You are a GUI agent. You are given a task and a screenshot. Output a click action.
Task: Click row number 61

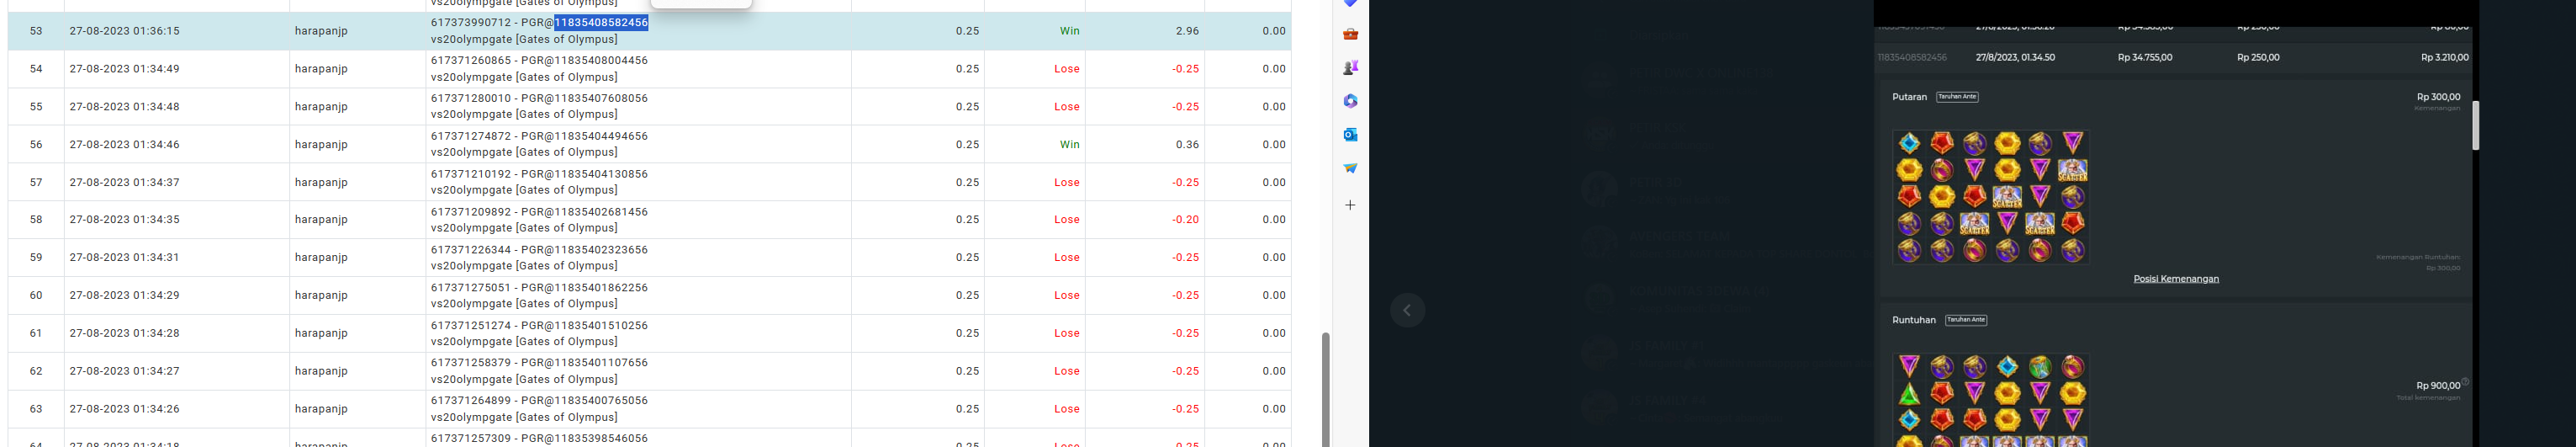coord(36,333)
